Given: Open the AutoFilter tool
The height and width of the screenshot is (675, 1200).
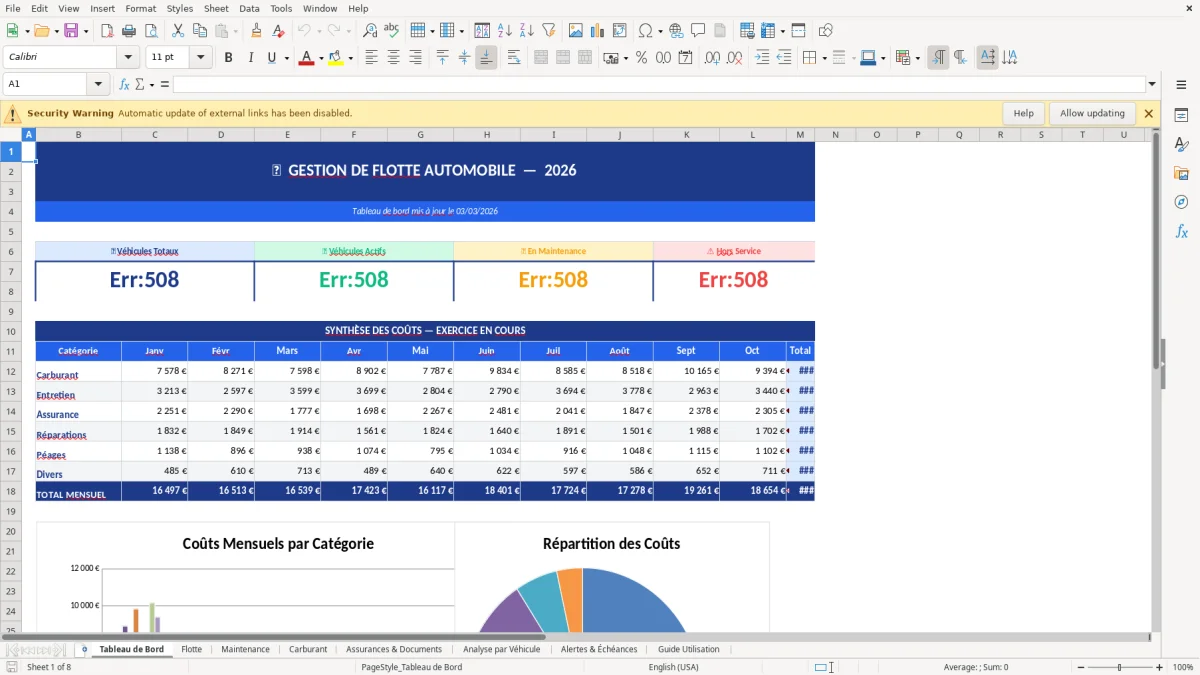Looking at the screenshot, I should tap(547, 30).
